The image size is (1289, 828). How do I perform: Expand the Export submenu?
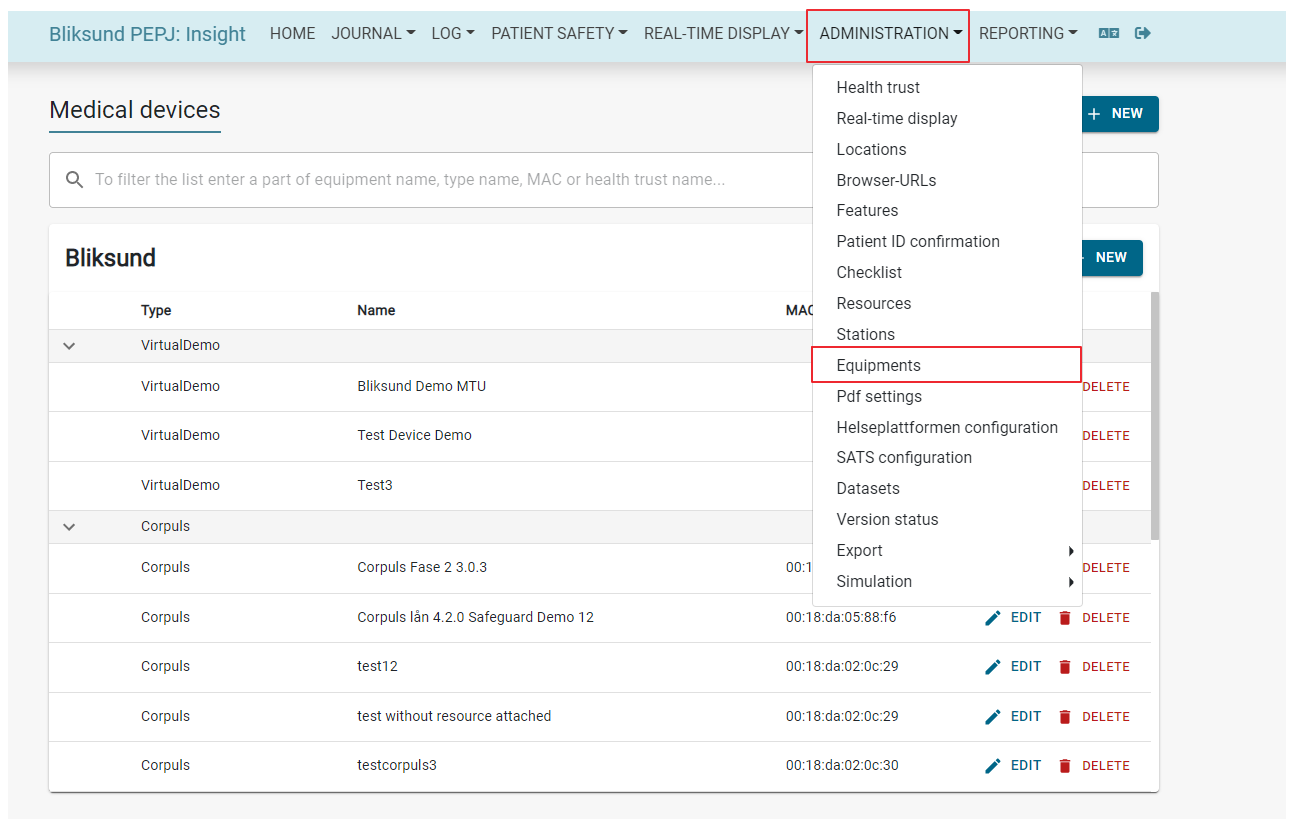pyautogui.click(x=947, y=551)
